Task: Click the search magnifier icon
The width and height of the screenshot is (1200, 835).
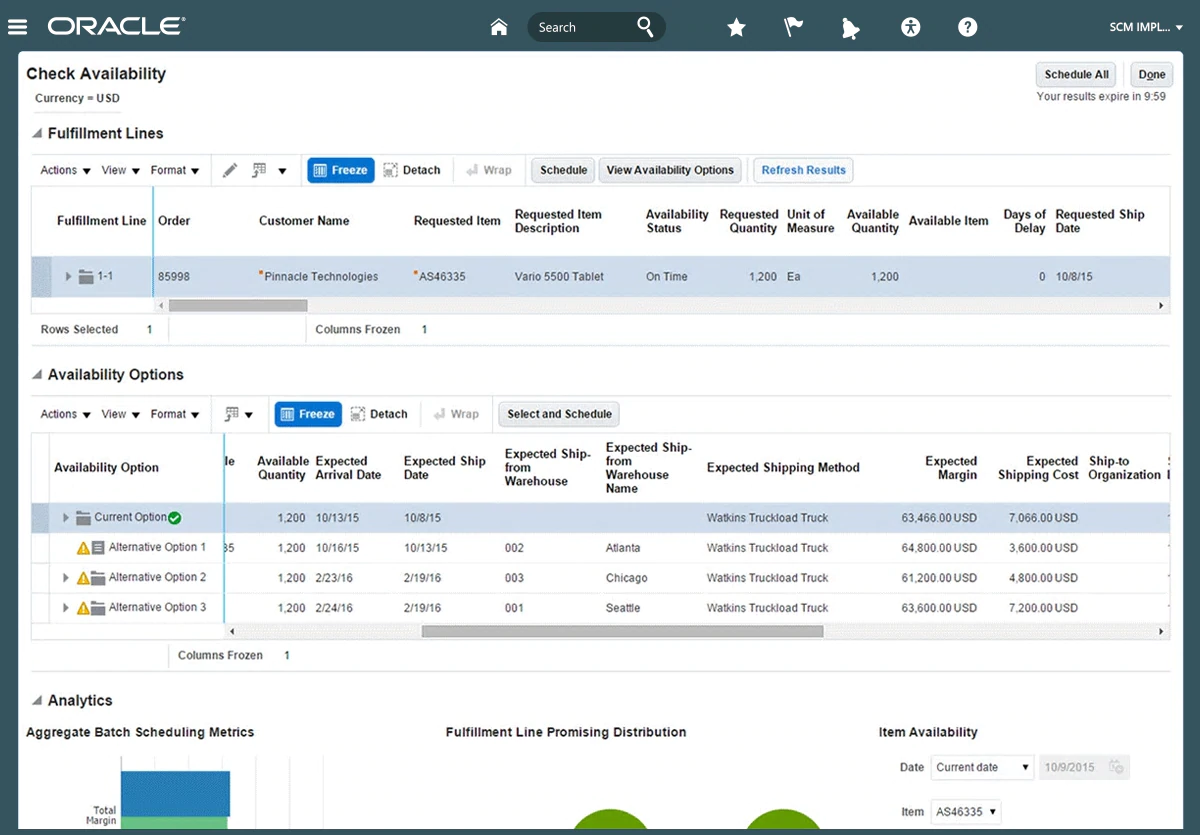Action: (646, 27)
